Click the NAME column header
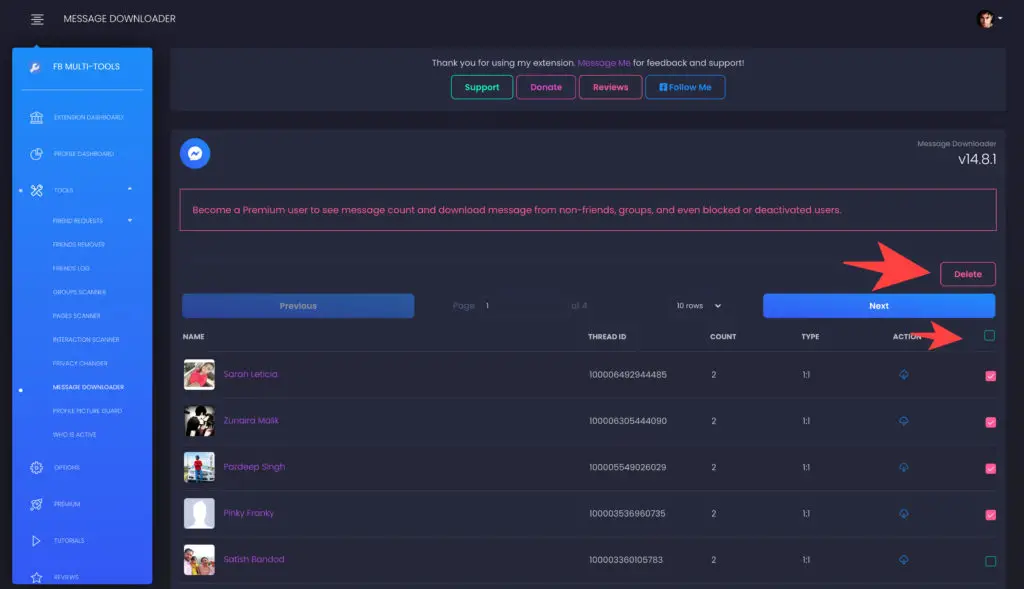Screen dimensions: 1024x589 (x=193, y=337)
